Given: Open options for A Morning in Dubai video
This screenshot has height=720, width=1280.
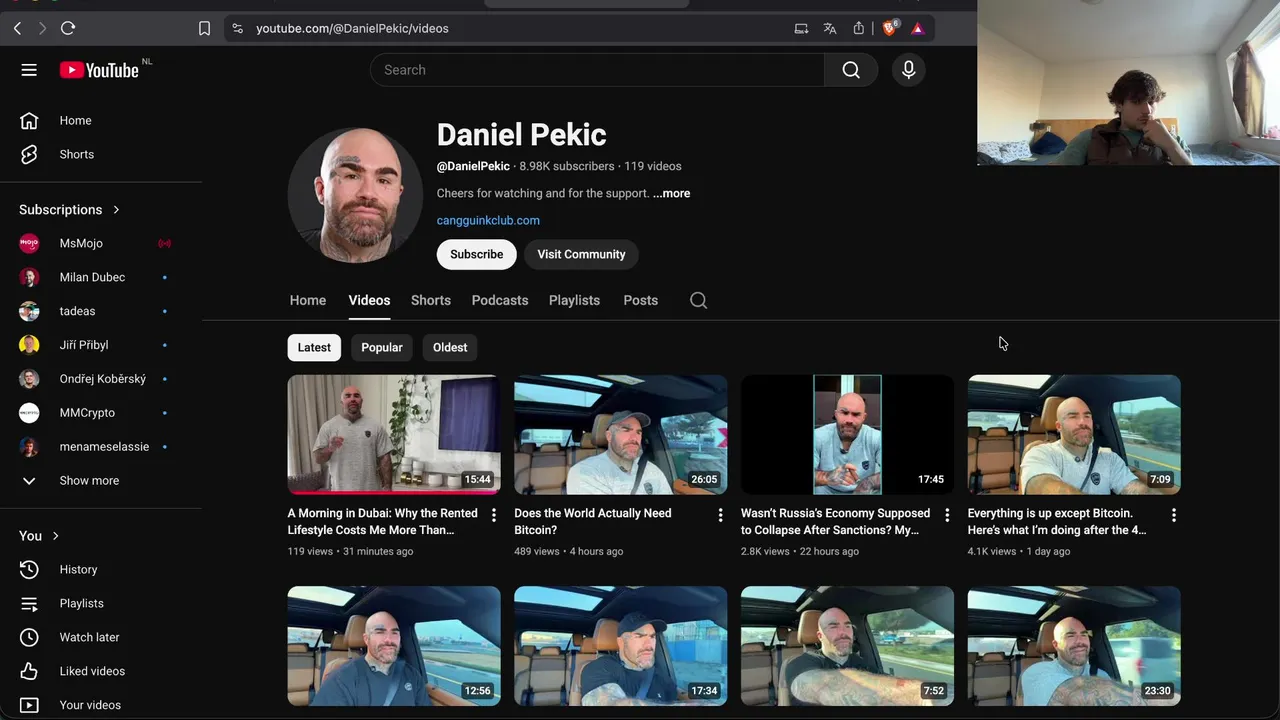Looking at the screenshot, I should [493, 515].
